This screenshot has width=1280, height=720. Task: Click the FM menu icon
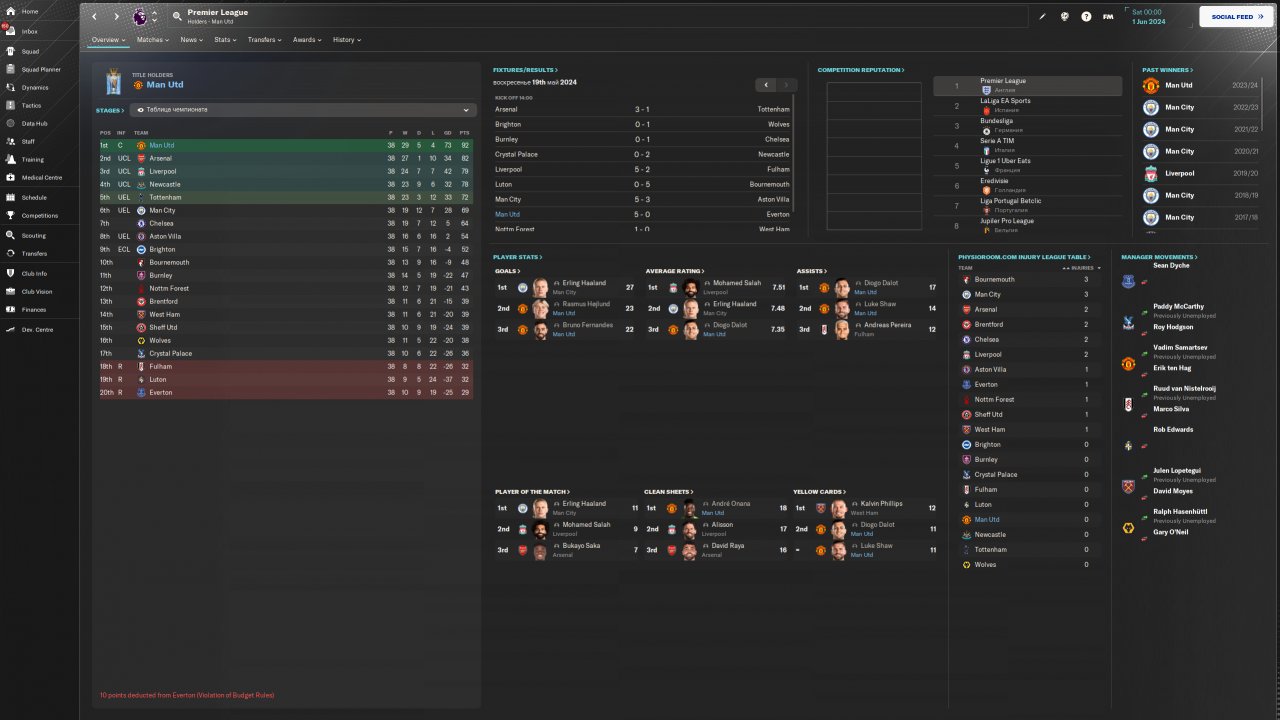(x=1108, y=17)
